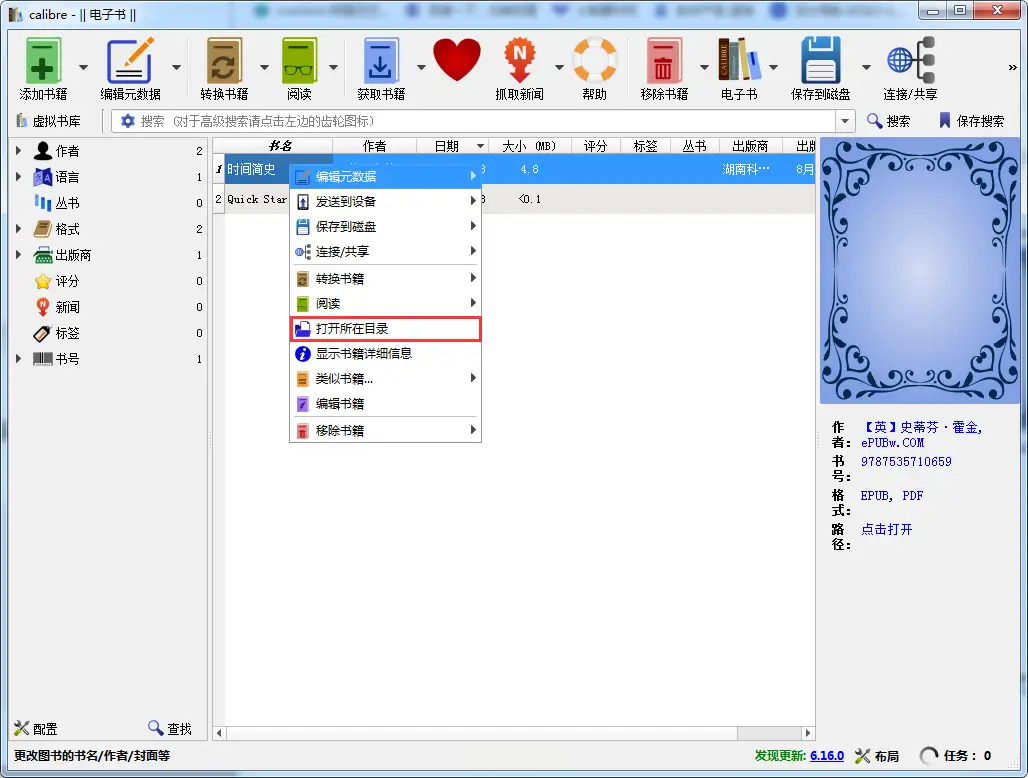Viewport: 1028px width, 778px height.
Task: Sort by the 日期 column header
Action: (x=452, y=146)
